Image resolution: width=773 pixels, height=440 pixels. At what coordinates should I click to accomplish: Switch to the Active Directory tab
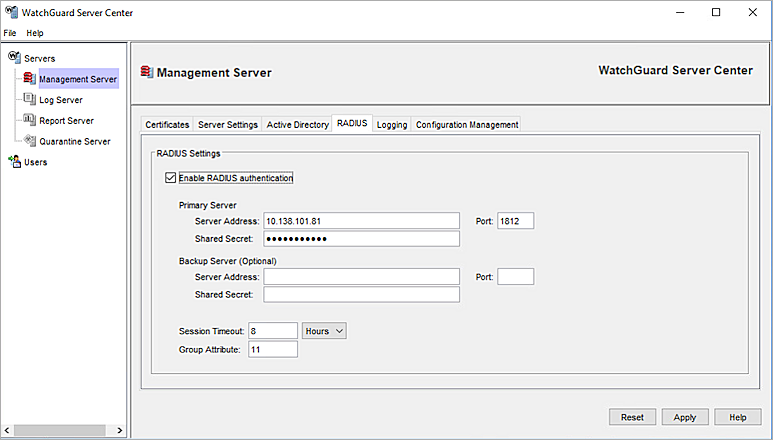298,125
